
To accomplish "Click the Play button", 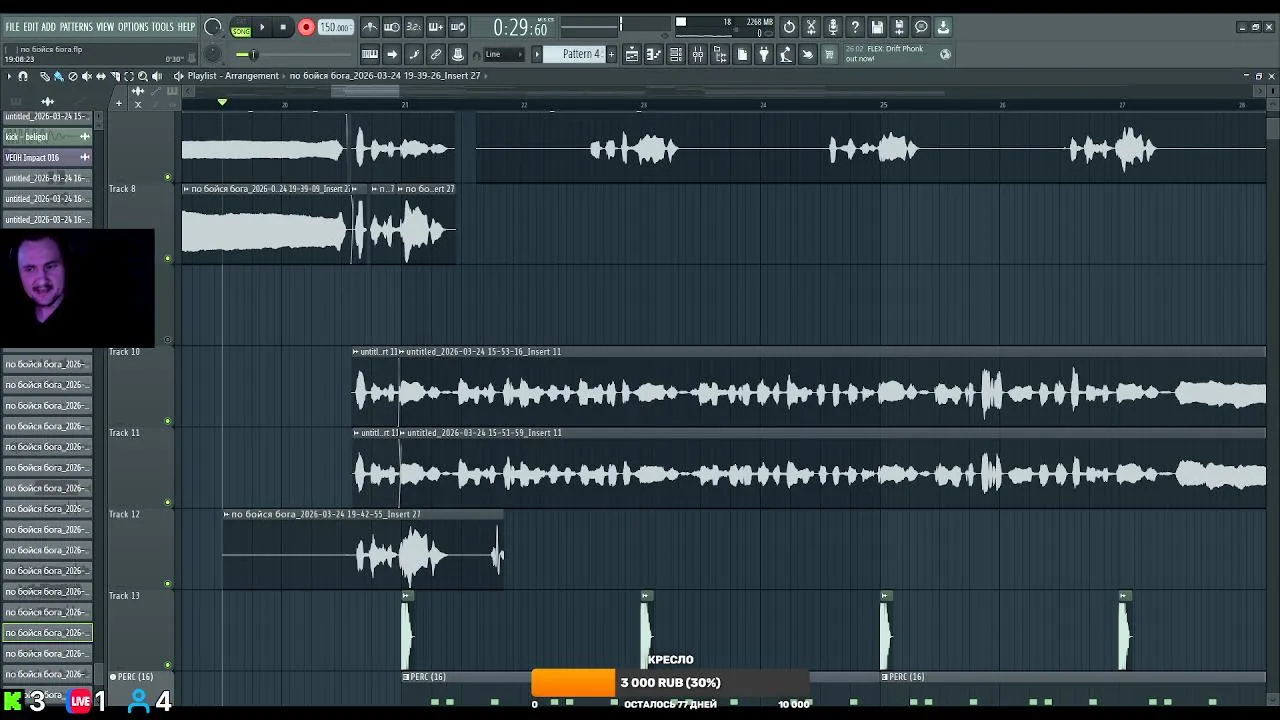I will [x=263, y=27].
